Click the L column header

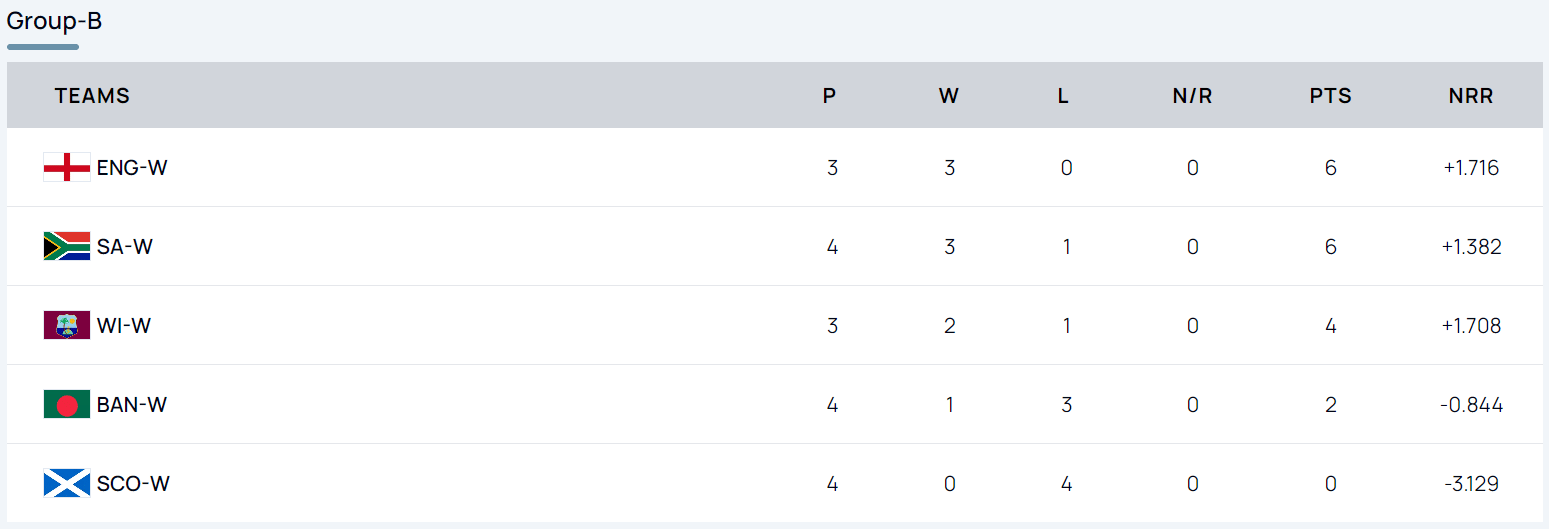pyautogui.click(x=1063, y=96)
